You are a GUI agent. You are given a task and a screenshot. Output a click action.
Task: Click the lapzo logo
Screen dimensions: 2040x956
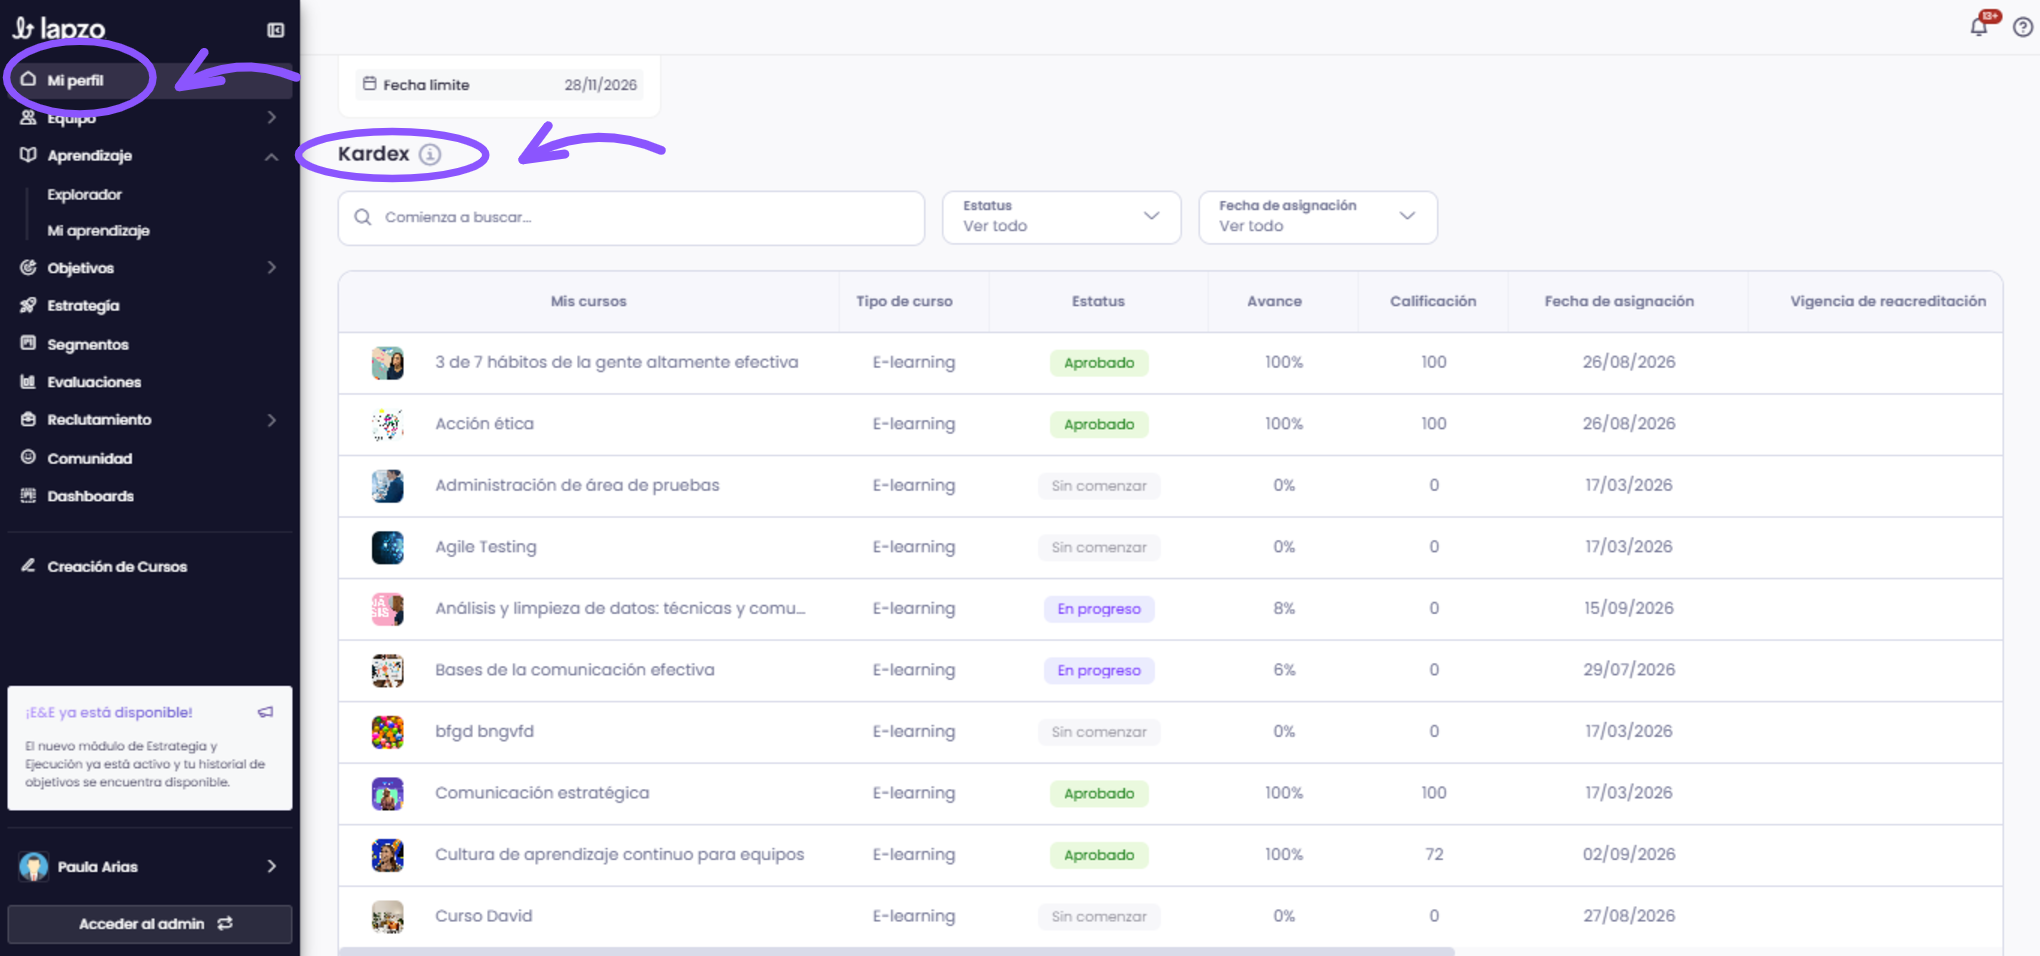pyautogui.click(x=58, y=28)
